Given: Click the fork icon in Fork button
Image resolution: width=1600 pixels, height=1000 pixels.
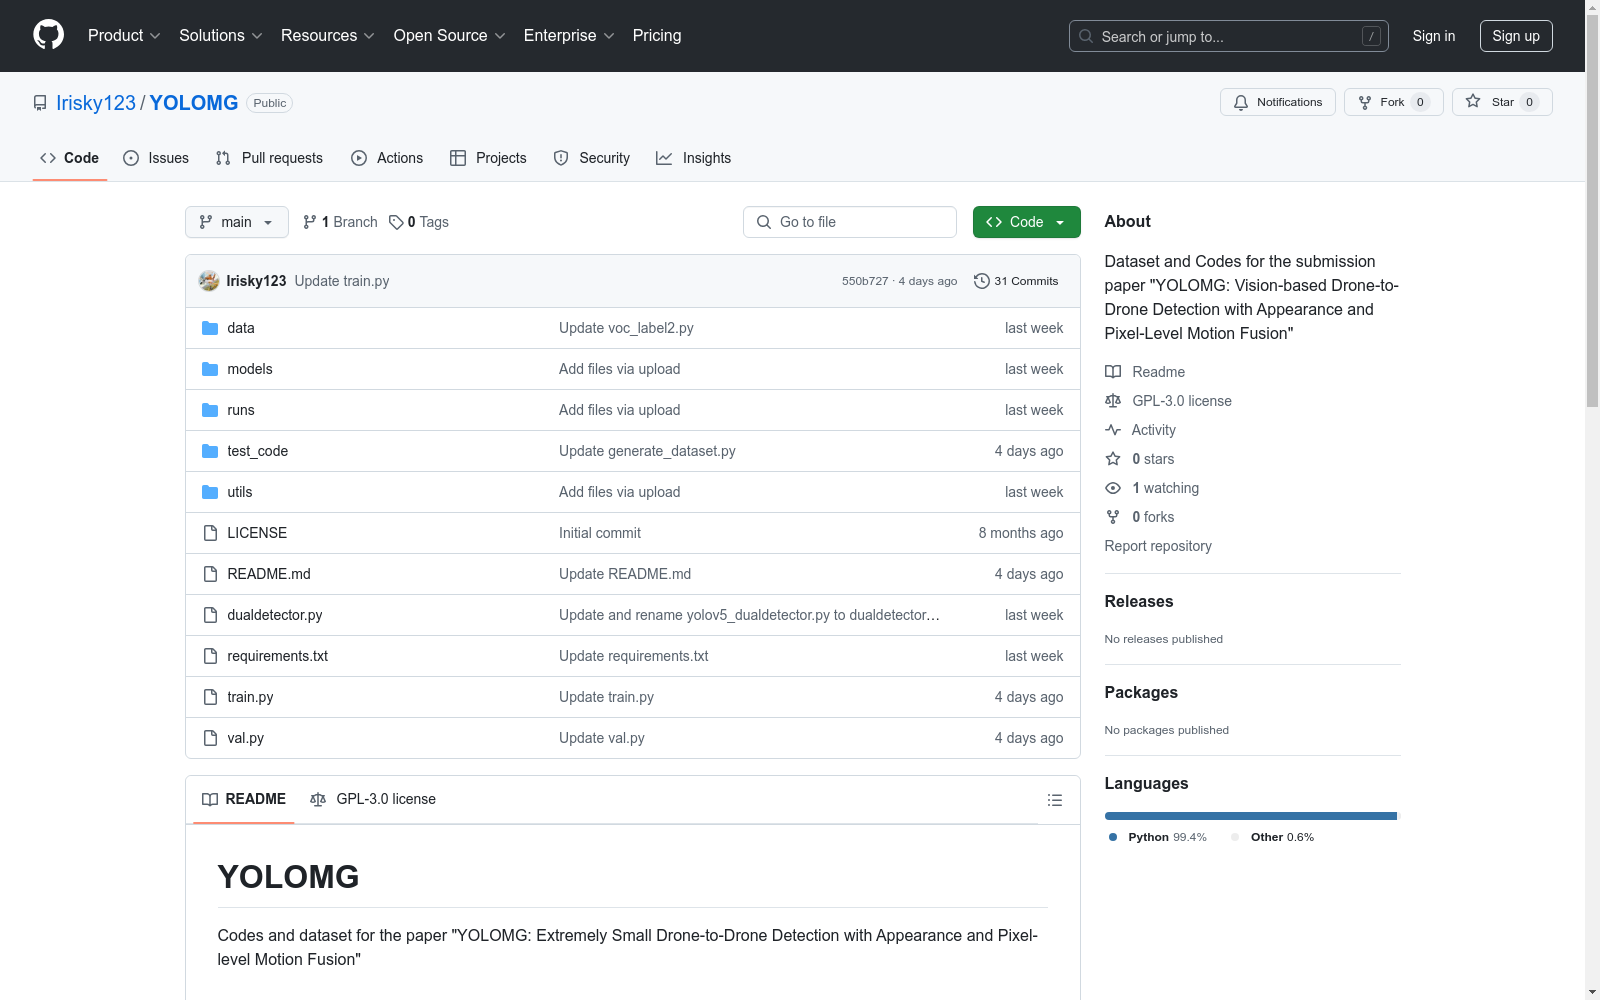Looking at the screenshot, I should (1365, 102).
